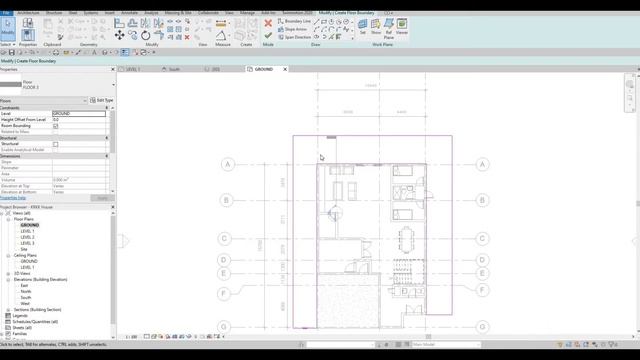Screen dimensions: 640x360
Task: Collapse the Floor Plans tree node
Action: pyautogui.click(x=8, y=220)
